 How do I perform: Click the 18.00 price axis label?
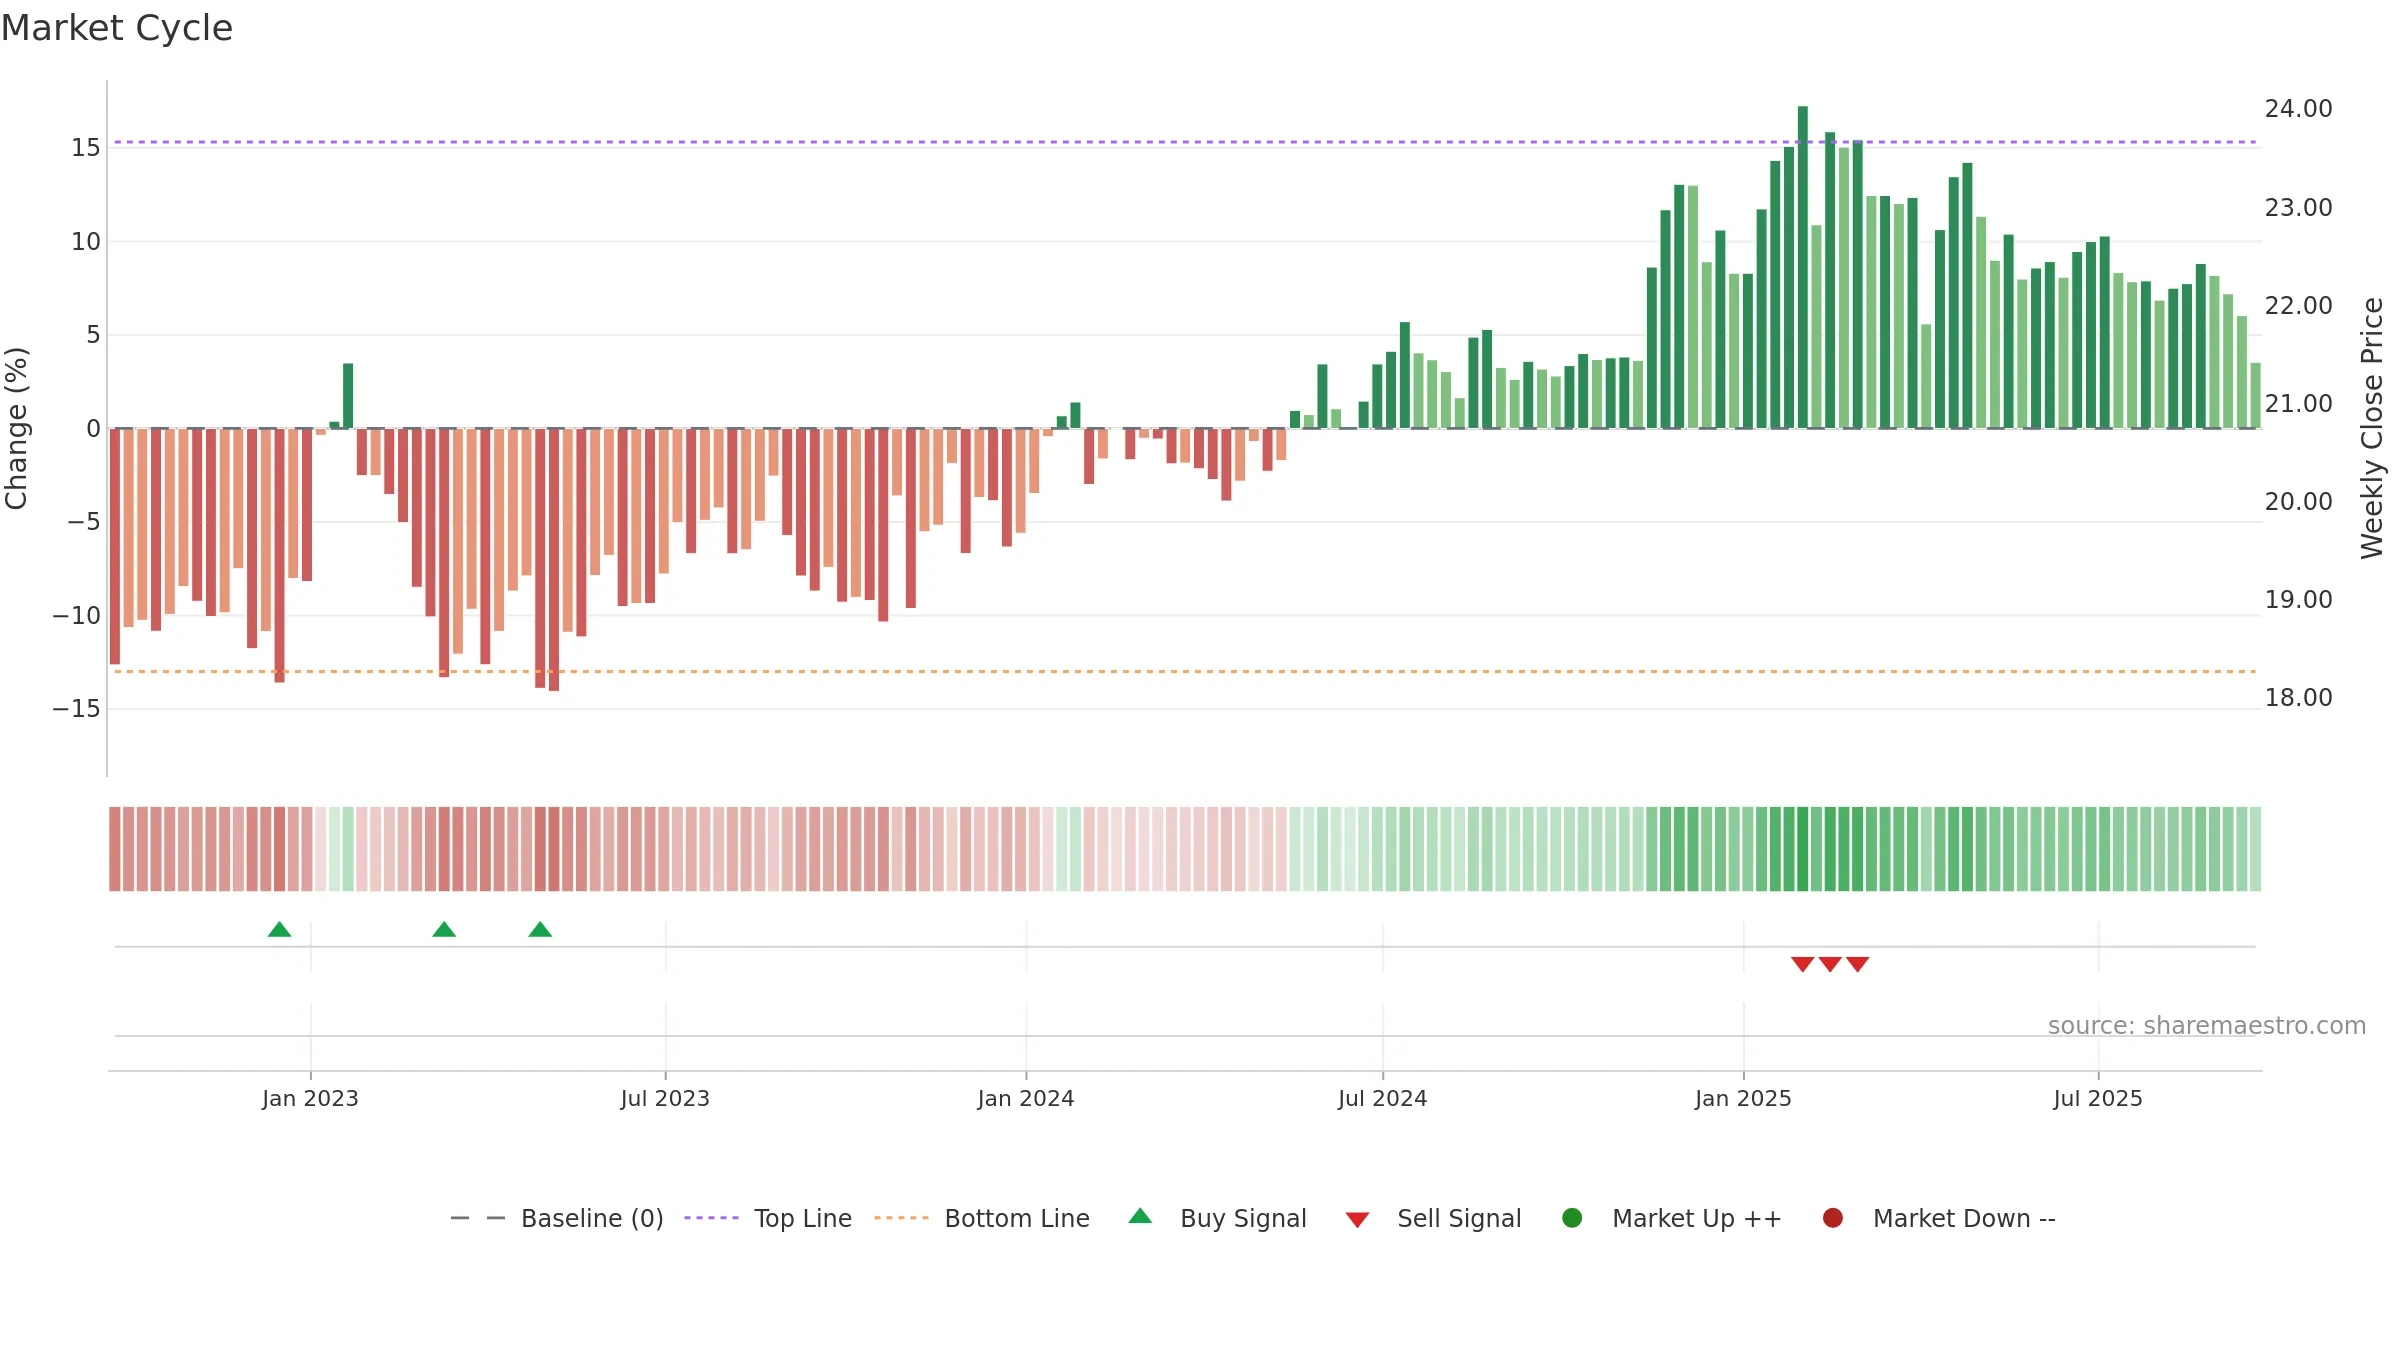click(x=2298, y=698)
